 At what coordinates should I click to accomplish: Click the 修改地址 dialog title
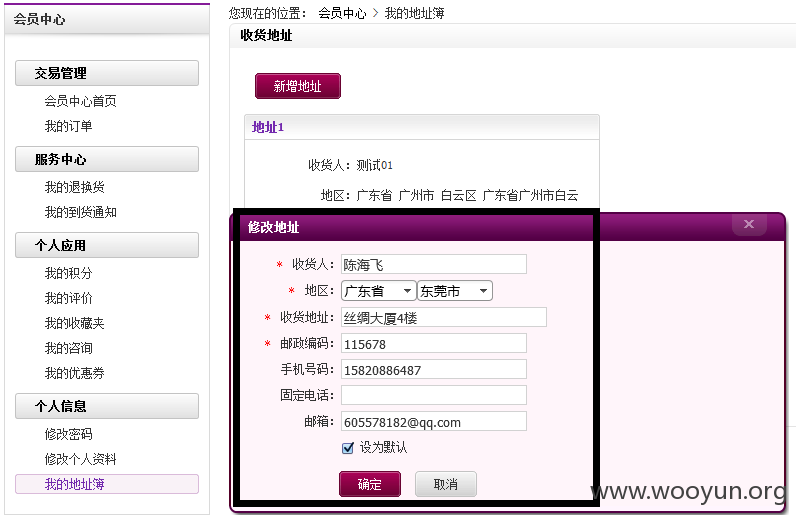(x=273, y=227)
